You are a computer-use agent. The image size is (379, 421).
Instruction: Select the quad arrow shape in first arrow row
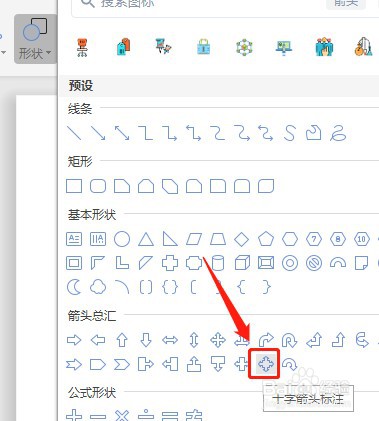coord(218,340)
